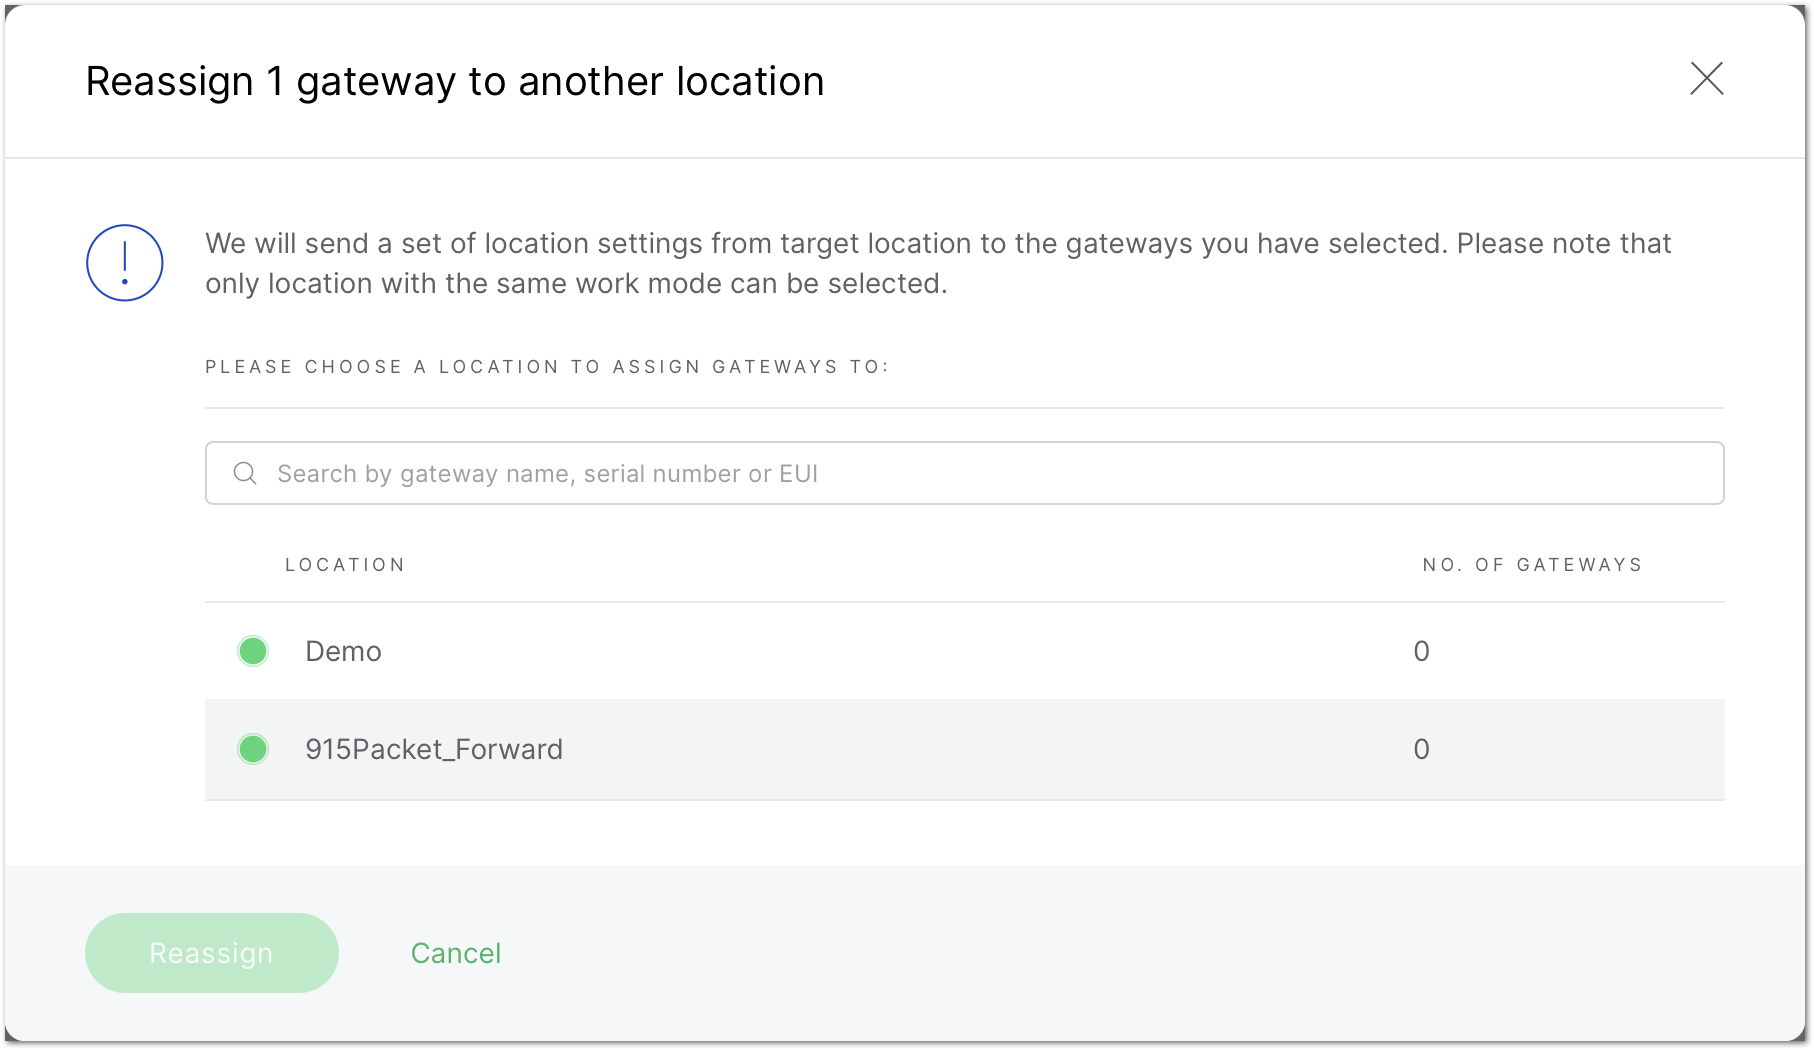Click the gateway count for 915Packet_Forward
The width and height of the screenshot is (1814, 1050).
[1421, 749]
